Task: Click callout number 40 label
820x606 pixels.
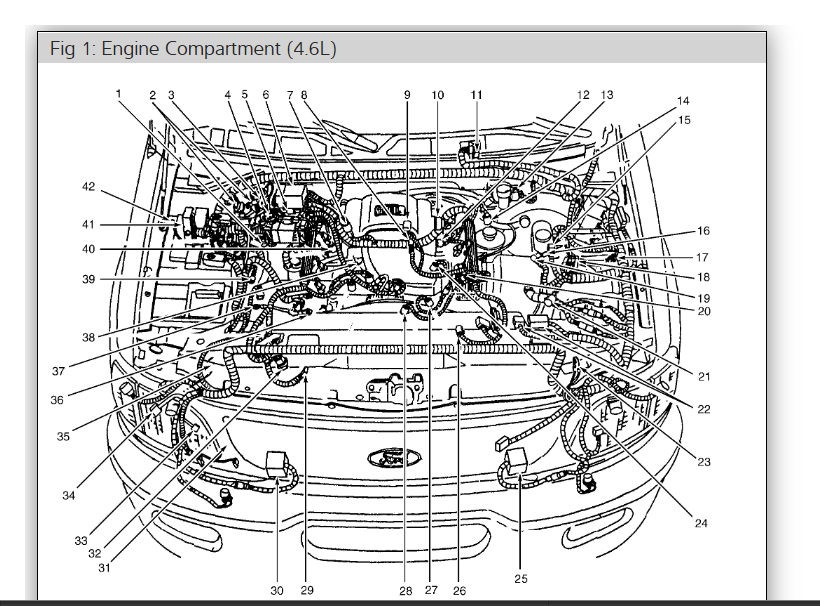Action: pos(88,249)
